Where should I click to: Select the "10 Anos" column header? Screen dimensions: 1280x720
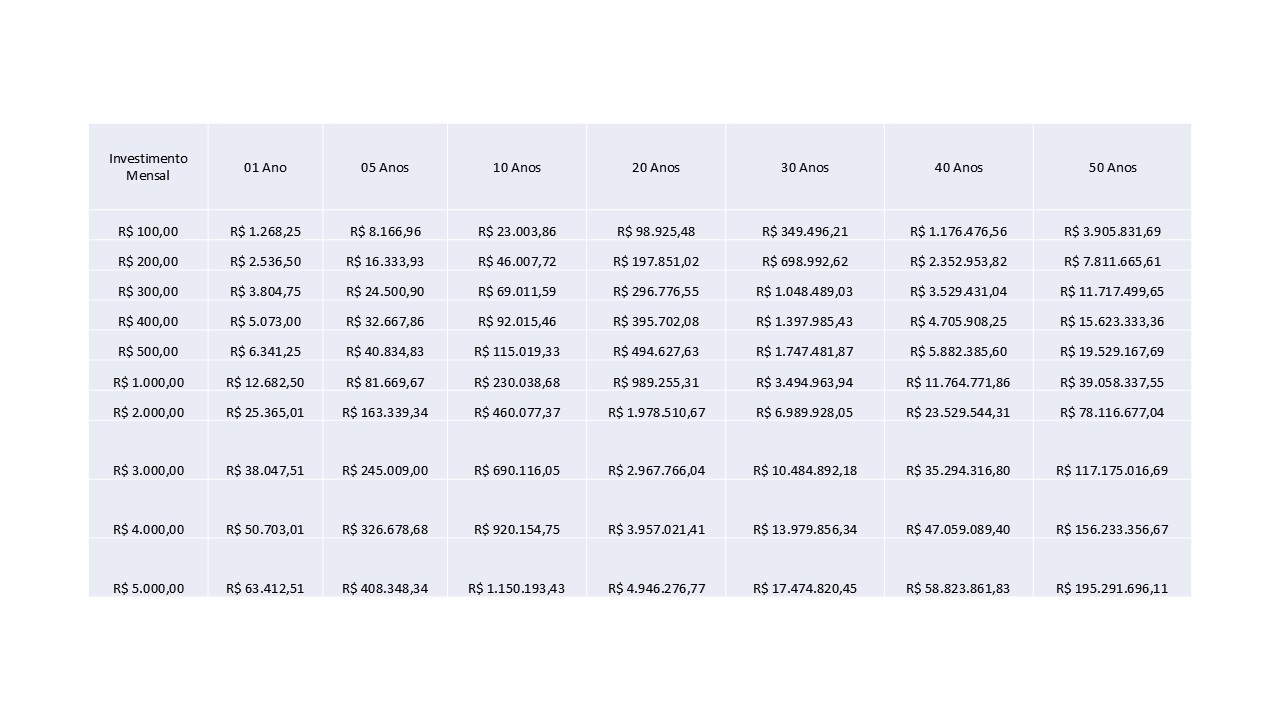[517, 168]
